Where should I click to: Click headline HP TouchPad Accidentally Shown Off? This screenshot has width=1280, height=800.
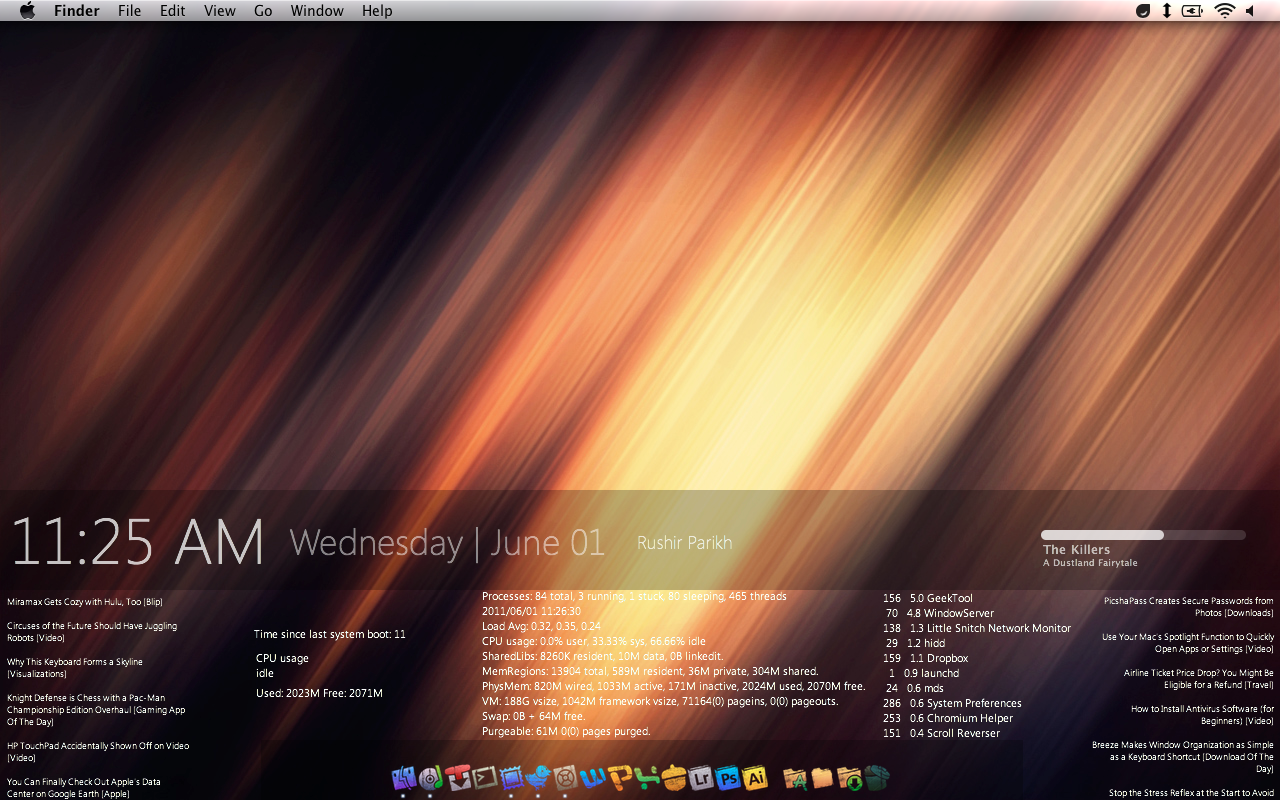98,752
